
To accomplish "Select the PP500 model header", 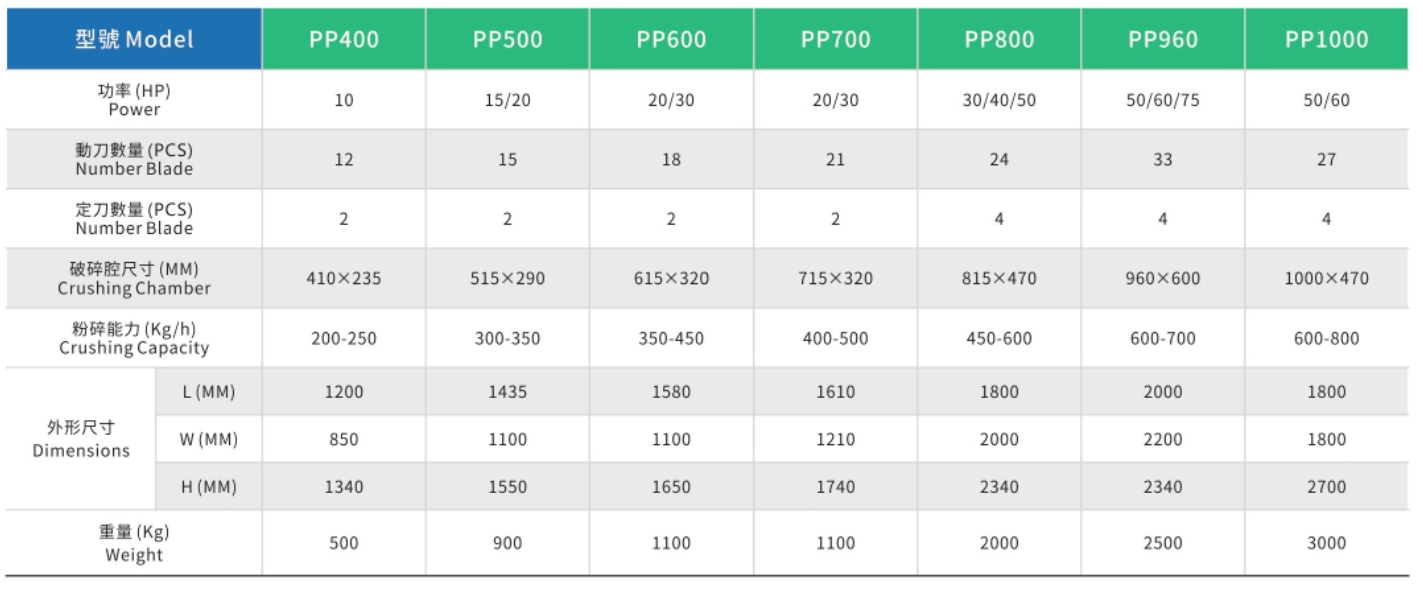I will pos(507,40).
